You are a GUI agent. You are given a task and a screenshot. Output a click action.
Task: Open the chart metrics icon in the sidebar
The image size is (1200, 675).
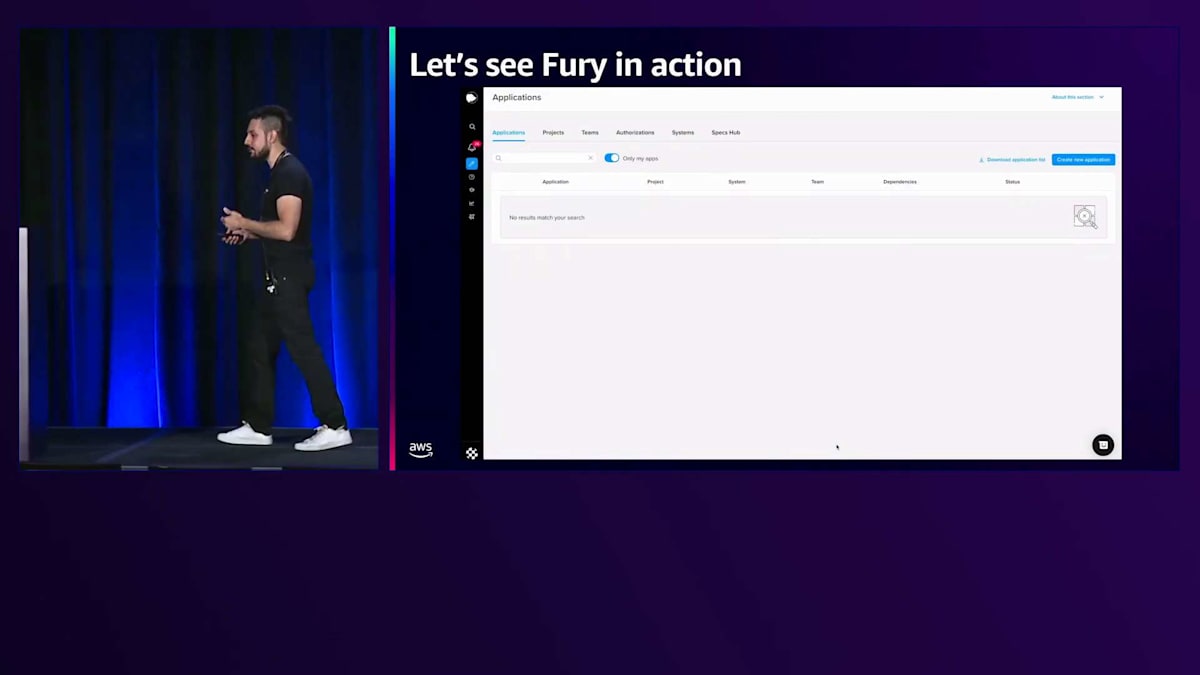(x=472, y=203)
